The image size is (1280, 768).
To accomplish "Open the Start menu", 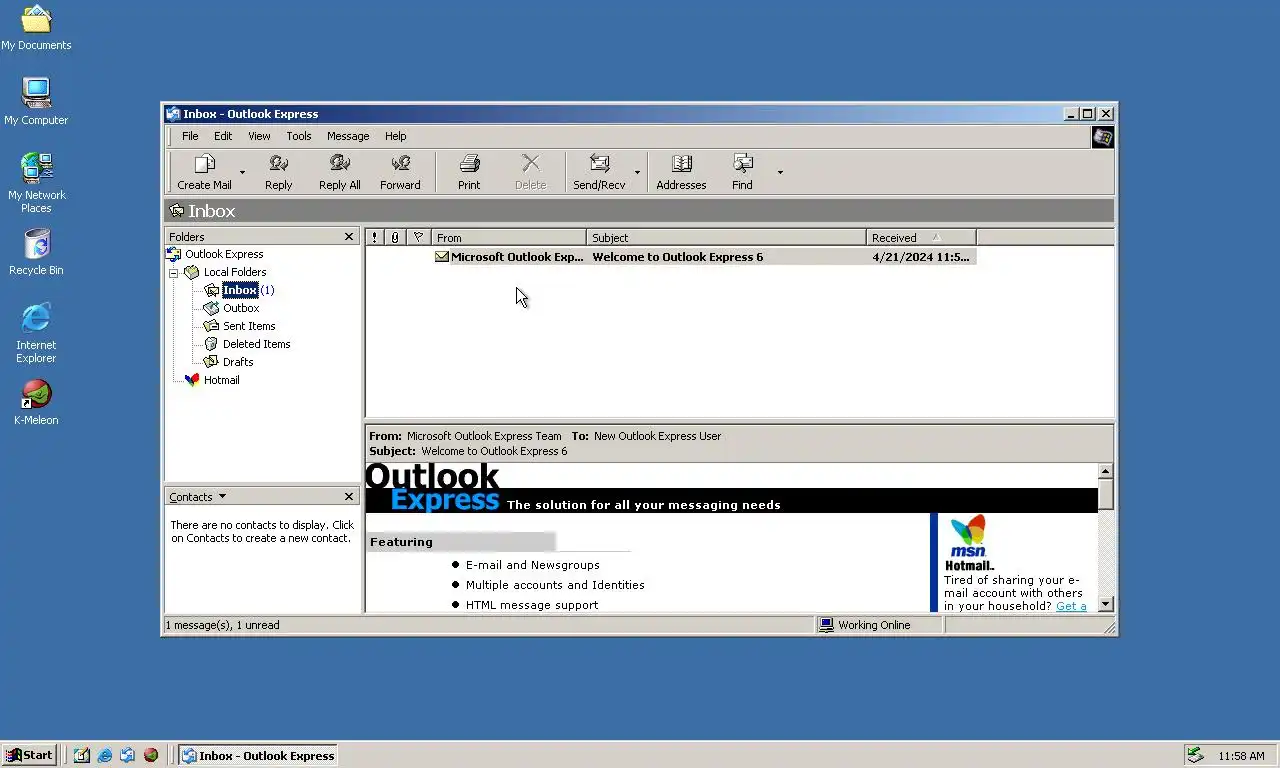I will 29,755.
